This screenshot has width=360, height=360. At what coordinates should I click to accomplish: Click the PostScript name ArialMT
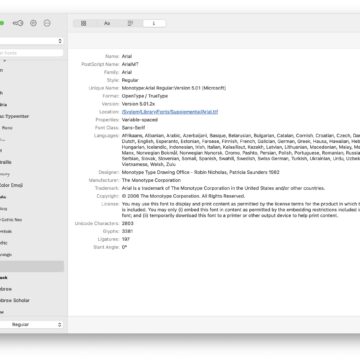pos(130,64)
